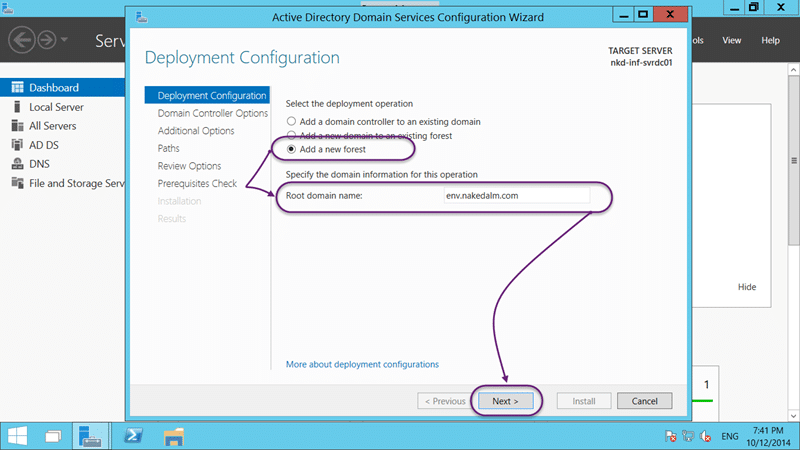Click the network tray icon
The height and width of the screenshot is (450, 800).
point(688,436)
